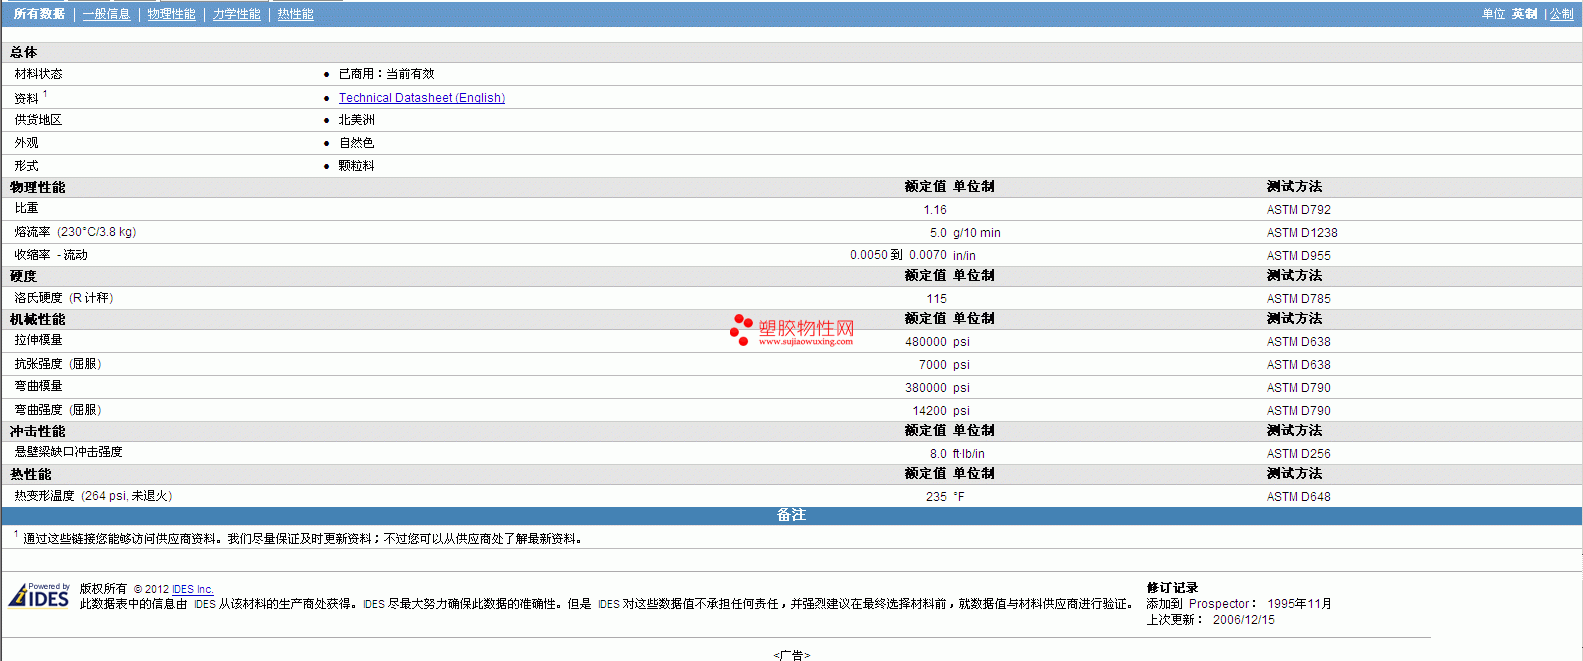Click the 热变形温度 row label
Screen dimensions: 1583x661
93,496
